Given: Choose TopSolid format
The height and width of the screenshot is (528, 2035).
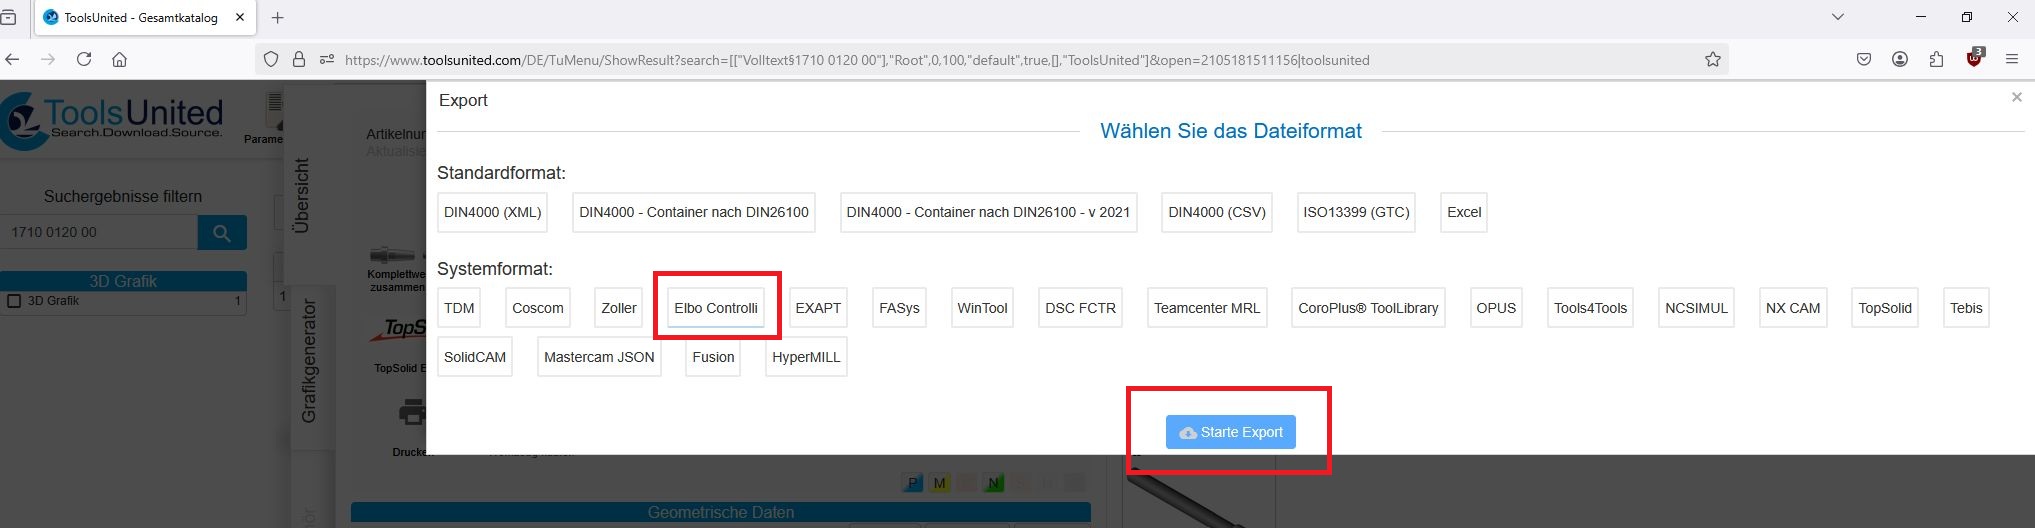Looking at the screenshot, I should coord(1885,308).
